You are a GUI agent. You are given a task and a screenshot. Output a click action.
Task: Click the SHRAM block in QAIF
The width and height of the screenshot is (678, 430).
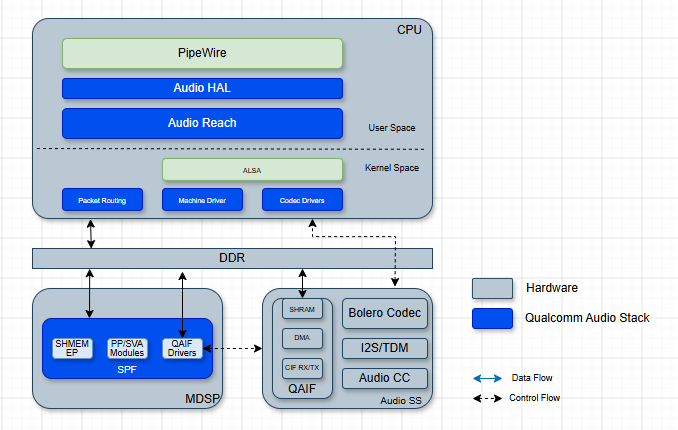pos(302,309)
